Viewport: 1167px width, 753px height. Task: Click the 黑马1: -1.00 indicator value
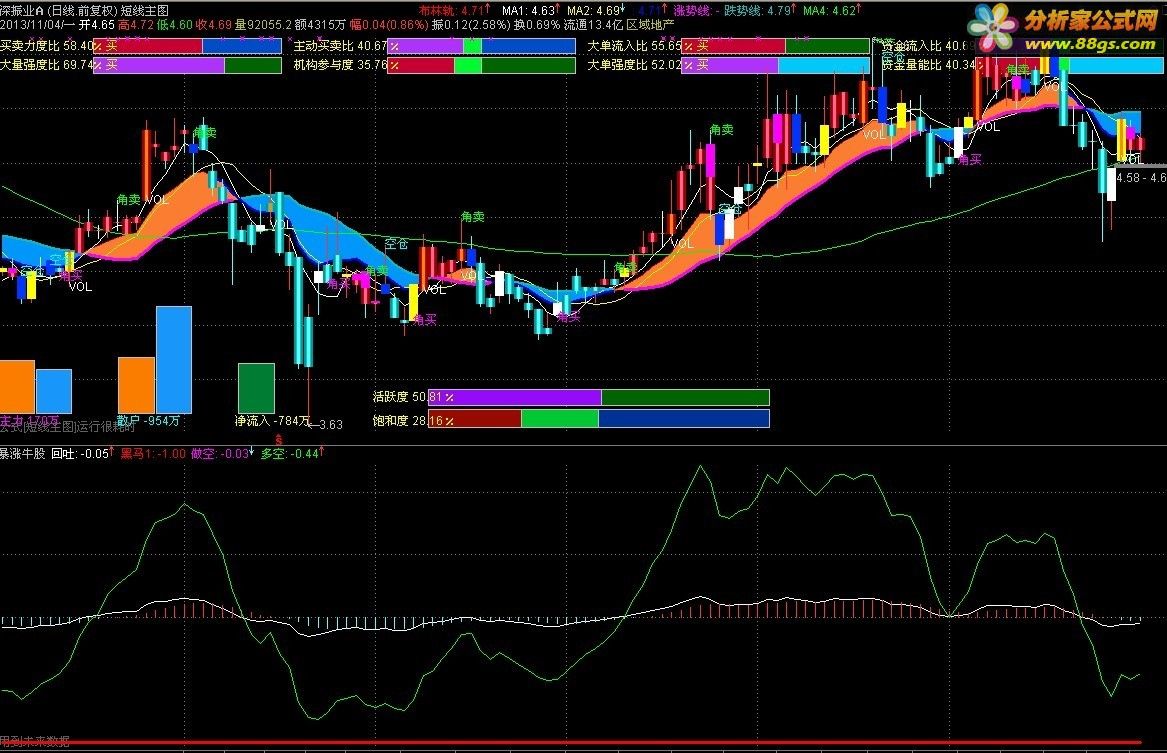tap(153, 453)
